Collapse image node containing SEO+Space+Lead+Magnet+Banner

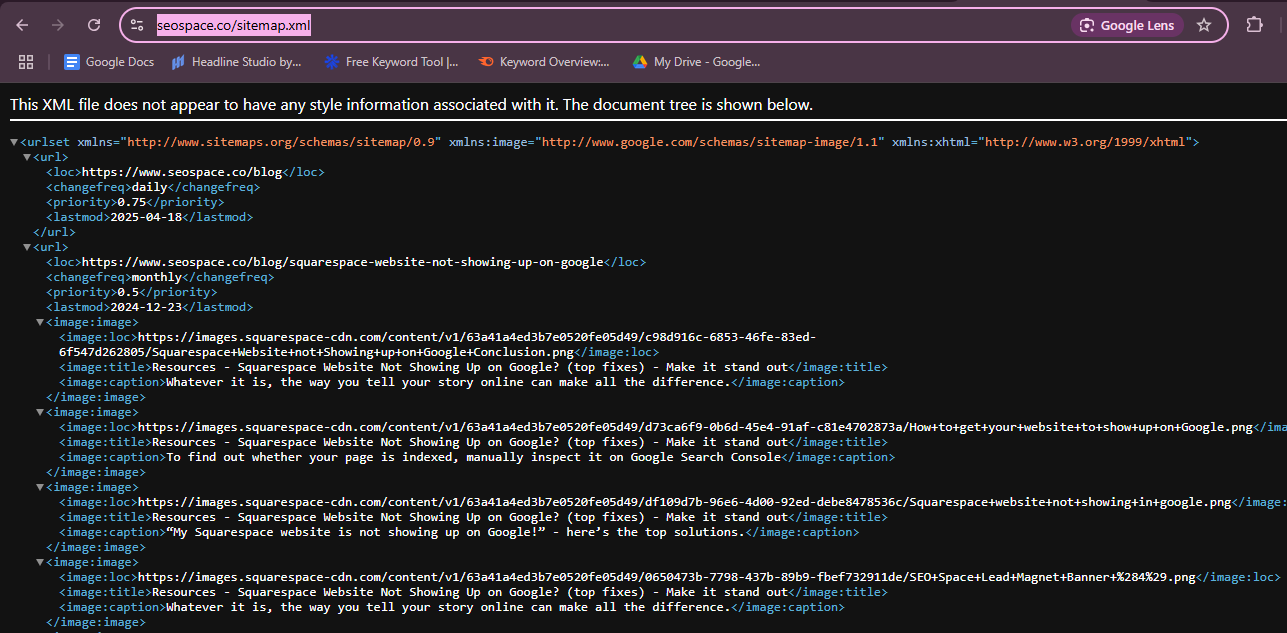click(x=40, y=562)
